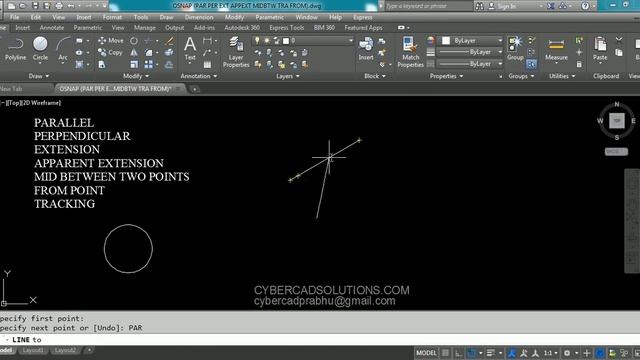Toggle group selection on/off in Groups panel
The height and width of the screenshot is (360, 640).
[x=531, y=64]
